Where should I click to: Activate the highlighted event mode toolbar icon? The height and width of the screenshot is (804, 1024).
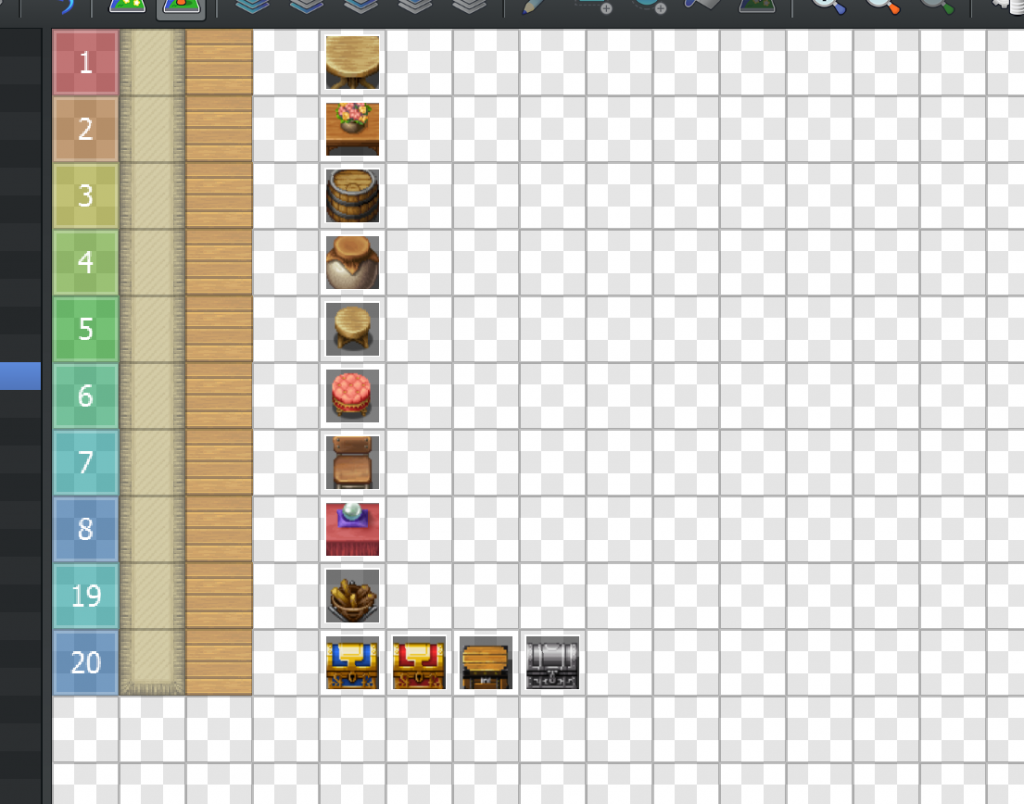click(181, 8)
